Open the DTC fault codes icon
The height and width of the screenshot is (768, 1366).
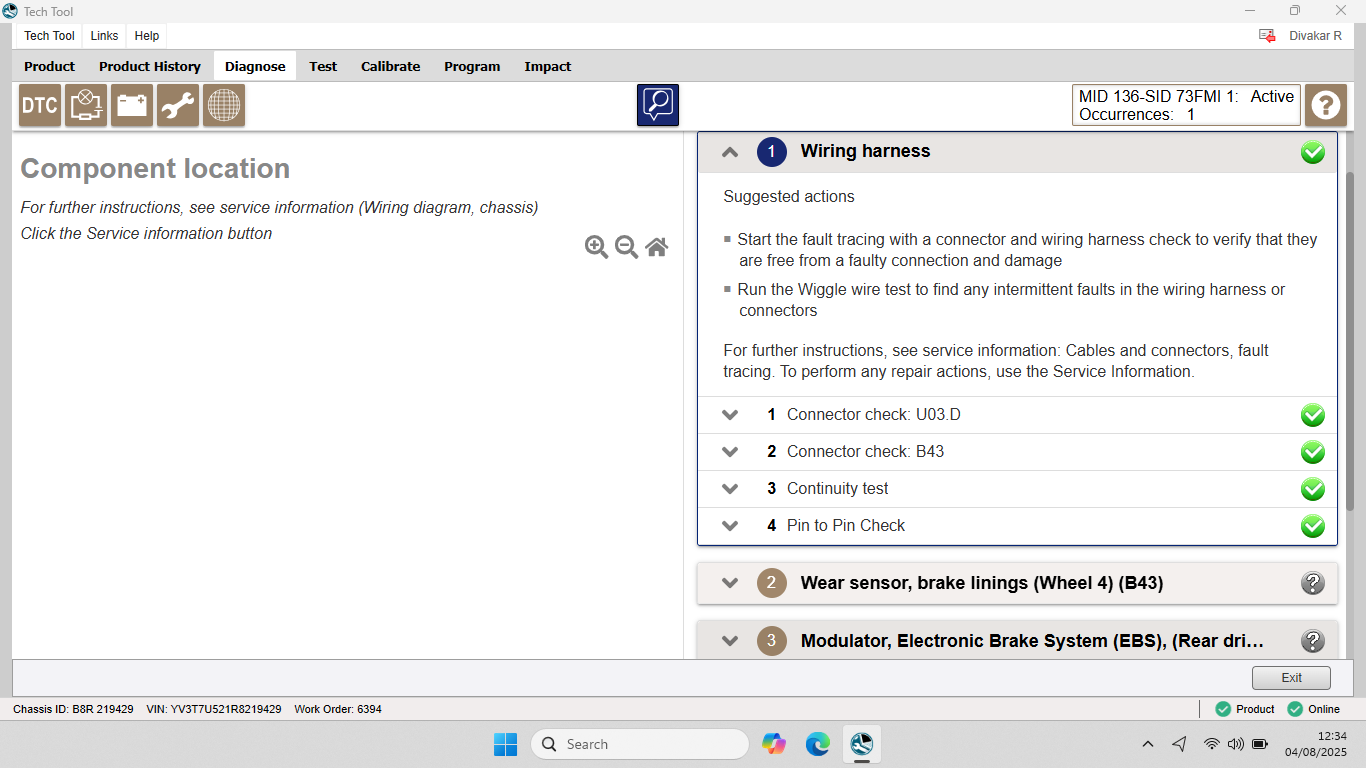[x=40, y=105]
